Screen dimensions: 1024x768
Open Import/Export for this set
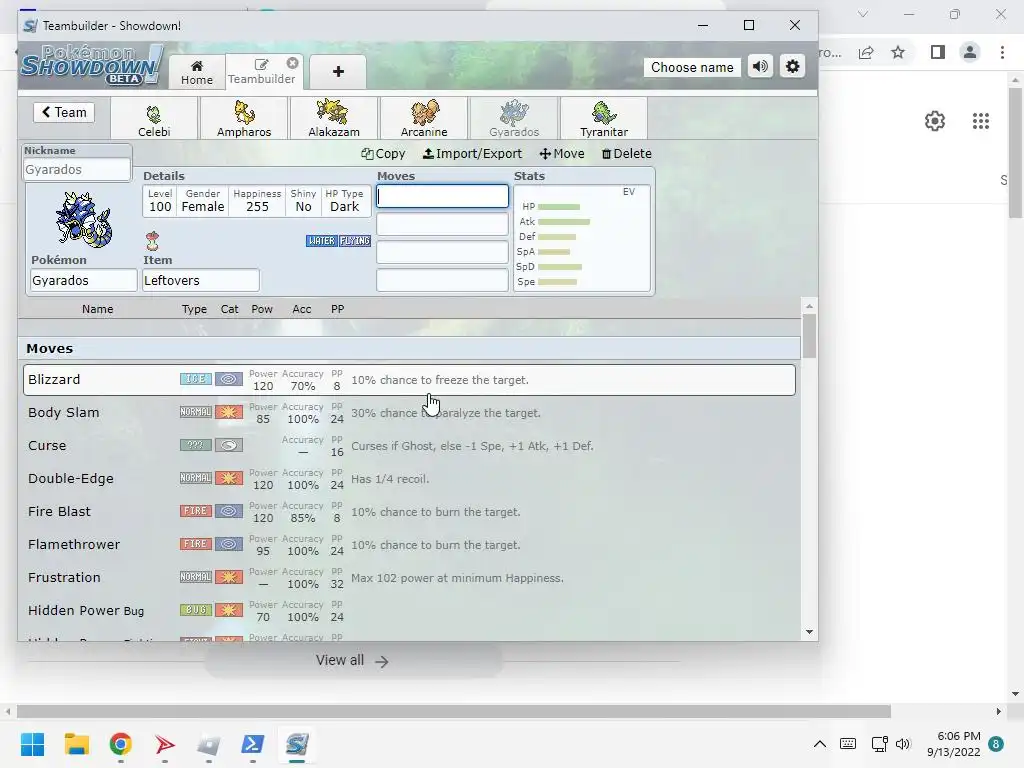(472, 153)
